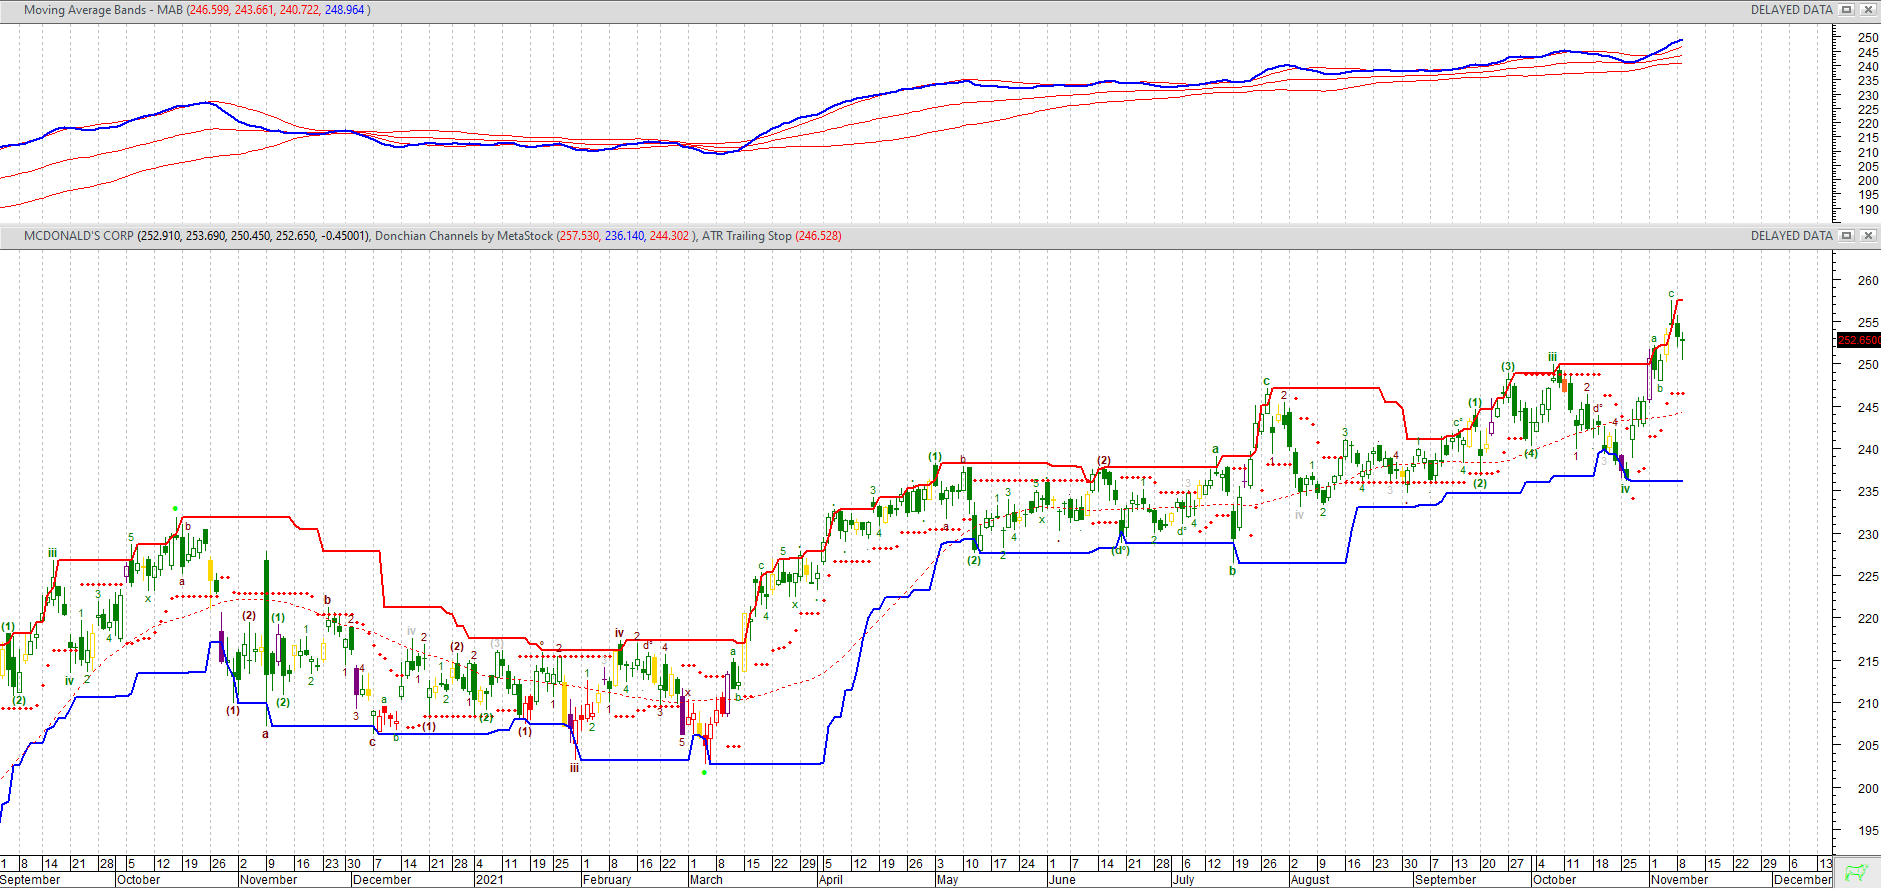Screen dimensions: 1881x889
Task: Maximize the McDonald's Corp price pane
Action: [1847, 236]
